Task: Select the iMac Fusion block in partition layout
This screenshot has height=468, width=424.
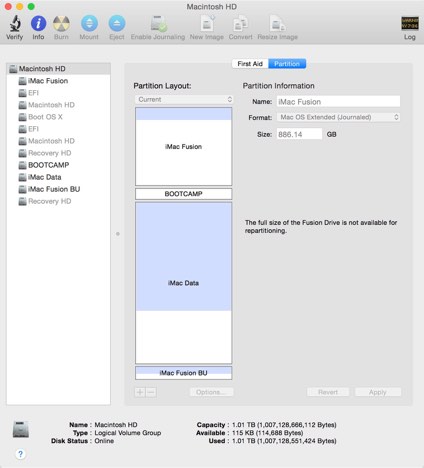Action: (184, 146)
